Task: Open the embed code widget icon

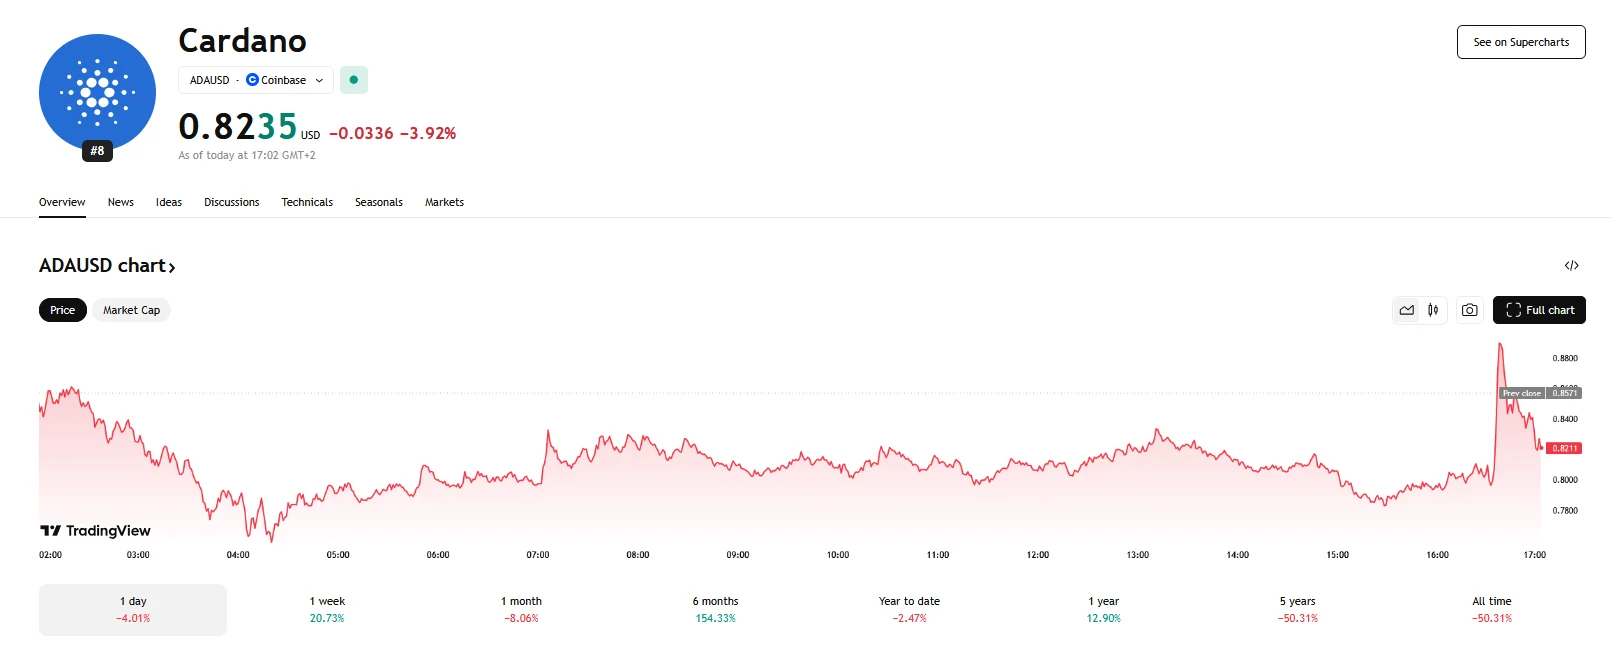Action: pos(1571,265)
